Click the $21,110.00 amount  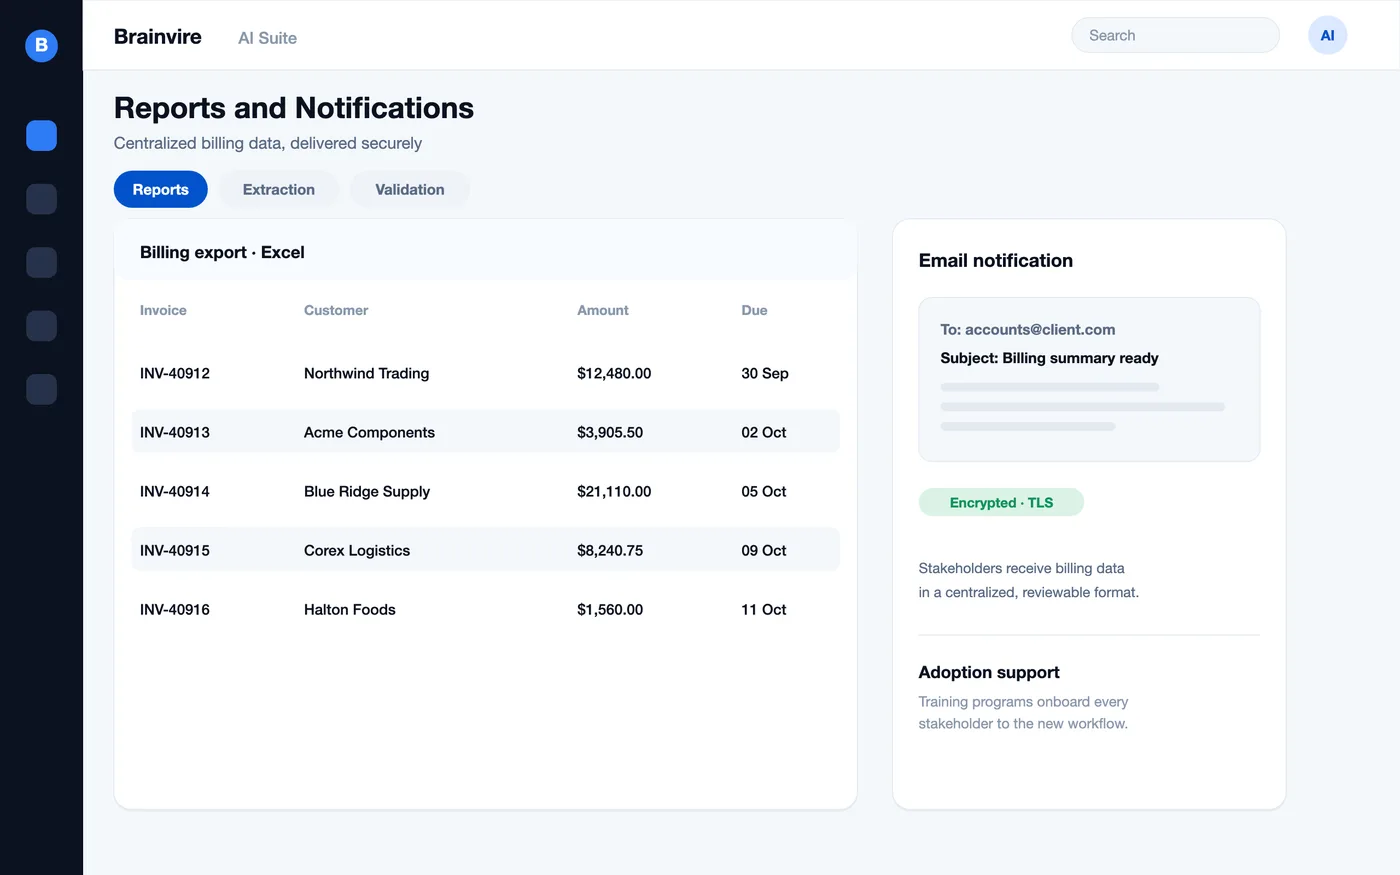pos(614,491)
